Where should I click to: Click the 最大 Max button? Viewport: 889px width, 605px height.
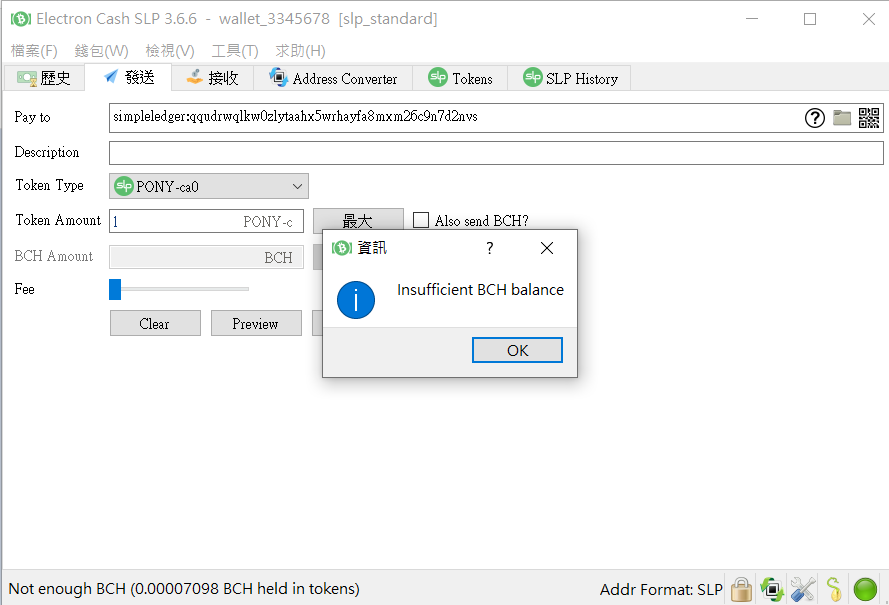click(358, 220)
